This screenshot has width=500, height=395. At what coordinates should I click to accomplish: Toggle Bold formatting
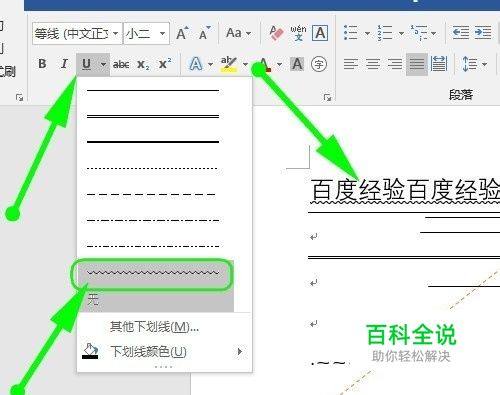42,64
